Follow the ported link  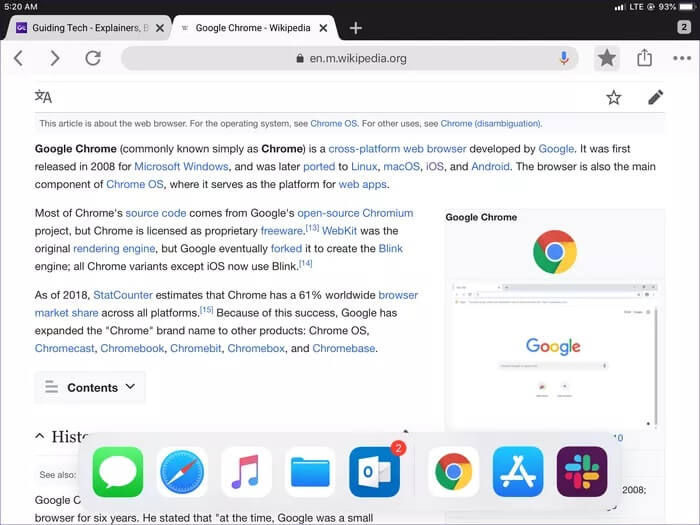click(x=319, y=167)
